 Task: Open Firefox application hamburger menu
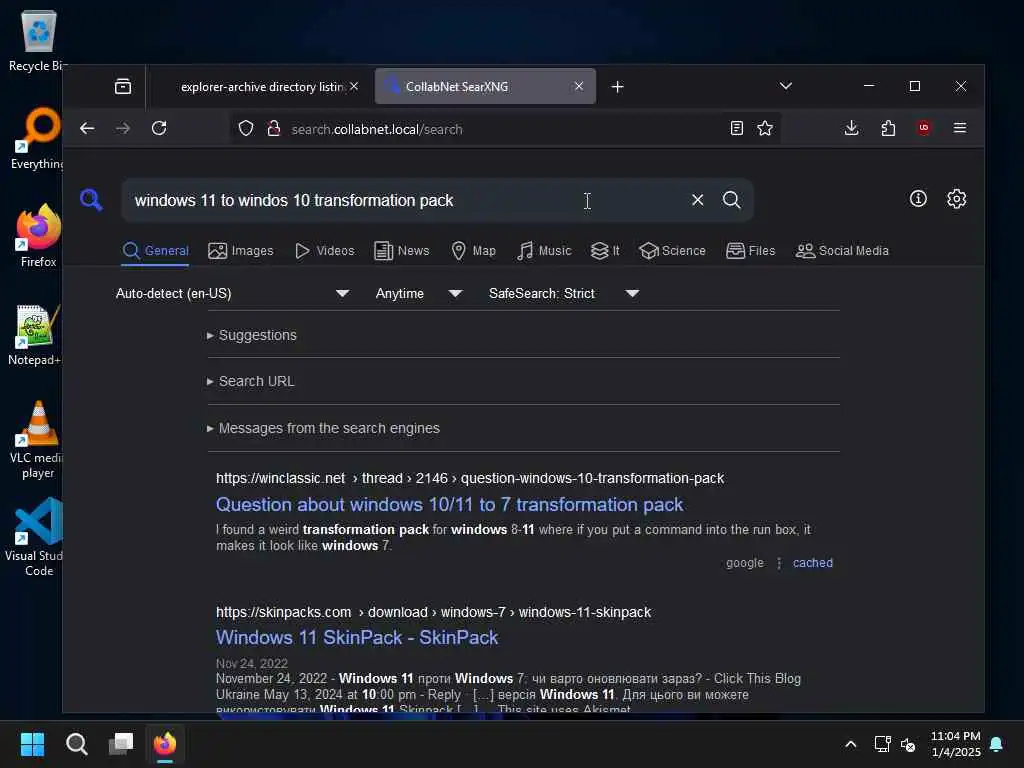tap(959, 128)
